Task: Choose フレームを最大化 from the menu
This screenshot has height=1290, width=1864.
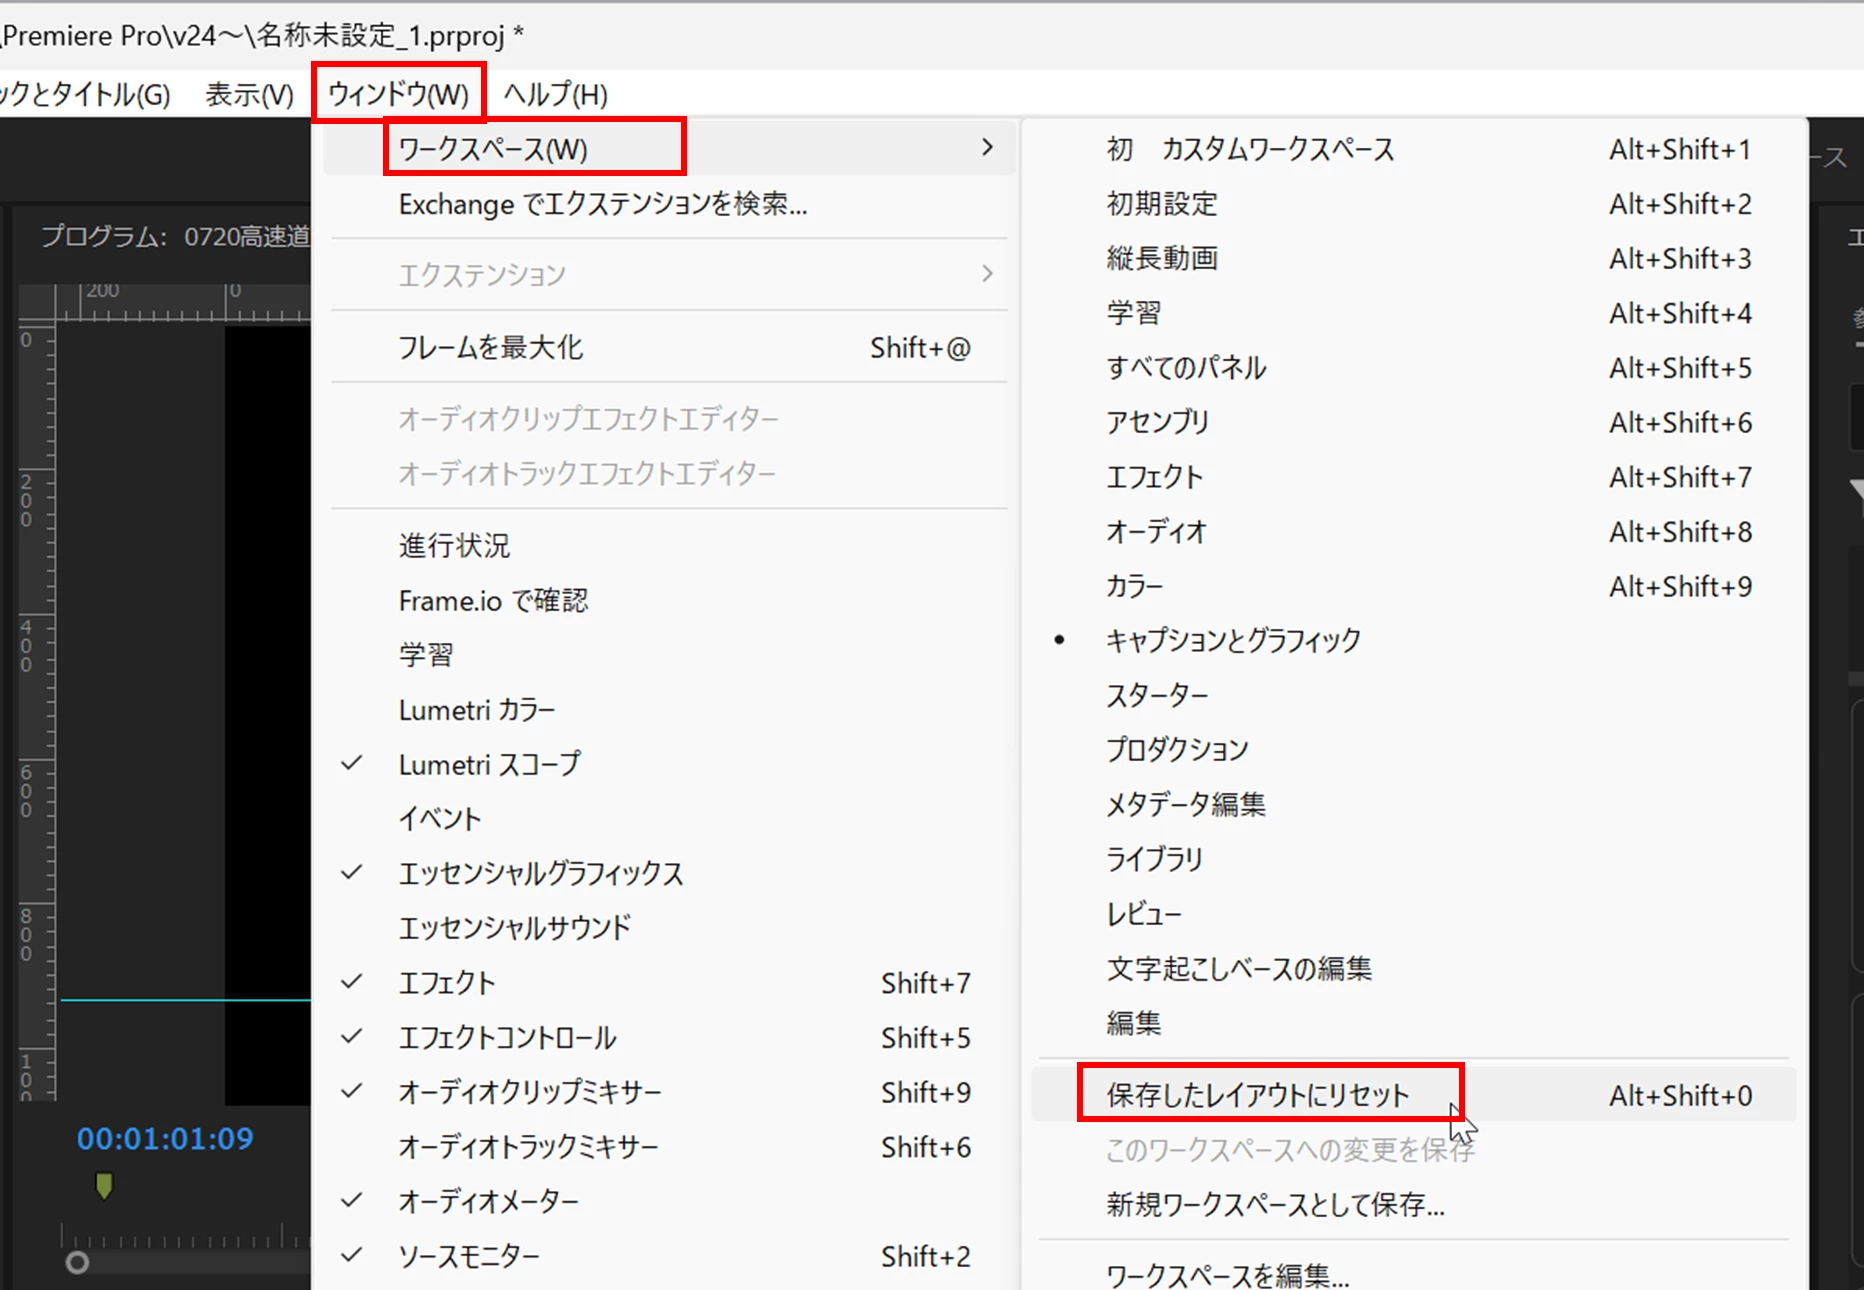Action: tap(669, 347)
